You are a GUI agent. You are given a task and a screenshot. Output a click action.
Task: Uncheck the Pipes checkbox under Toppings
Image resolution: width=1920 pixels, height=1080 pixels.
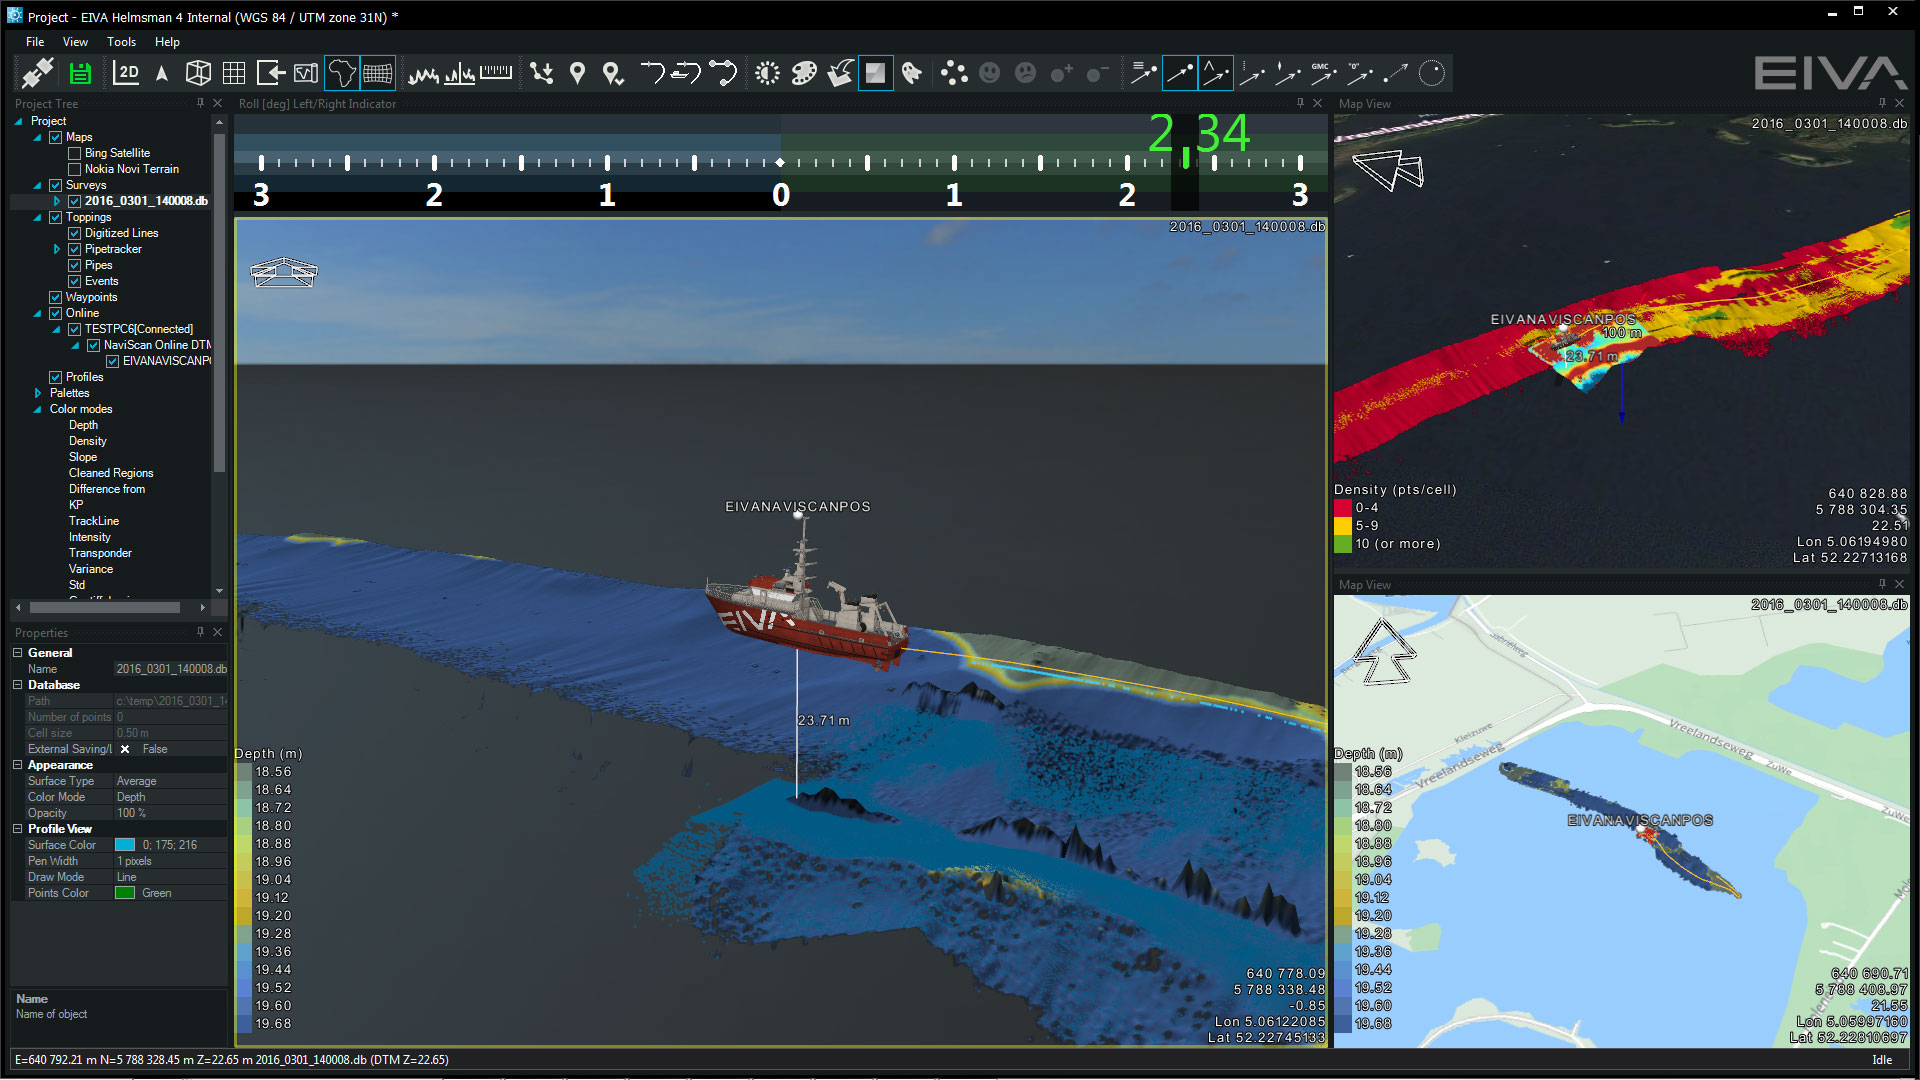[x=74, y=265]
